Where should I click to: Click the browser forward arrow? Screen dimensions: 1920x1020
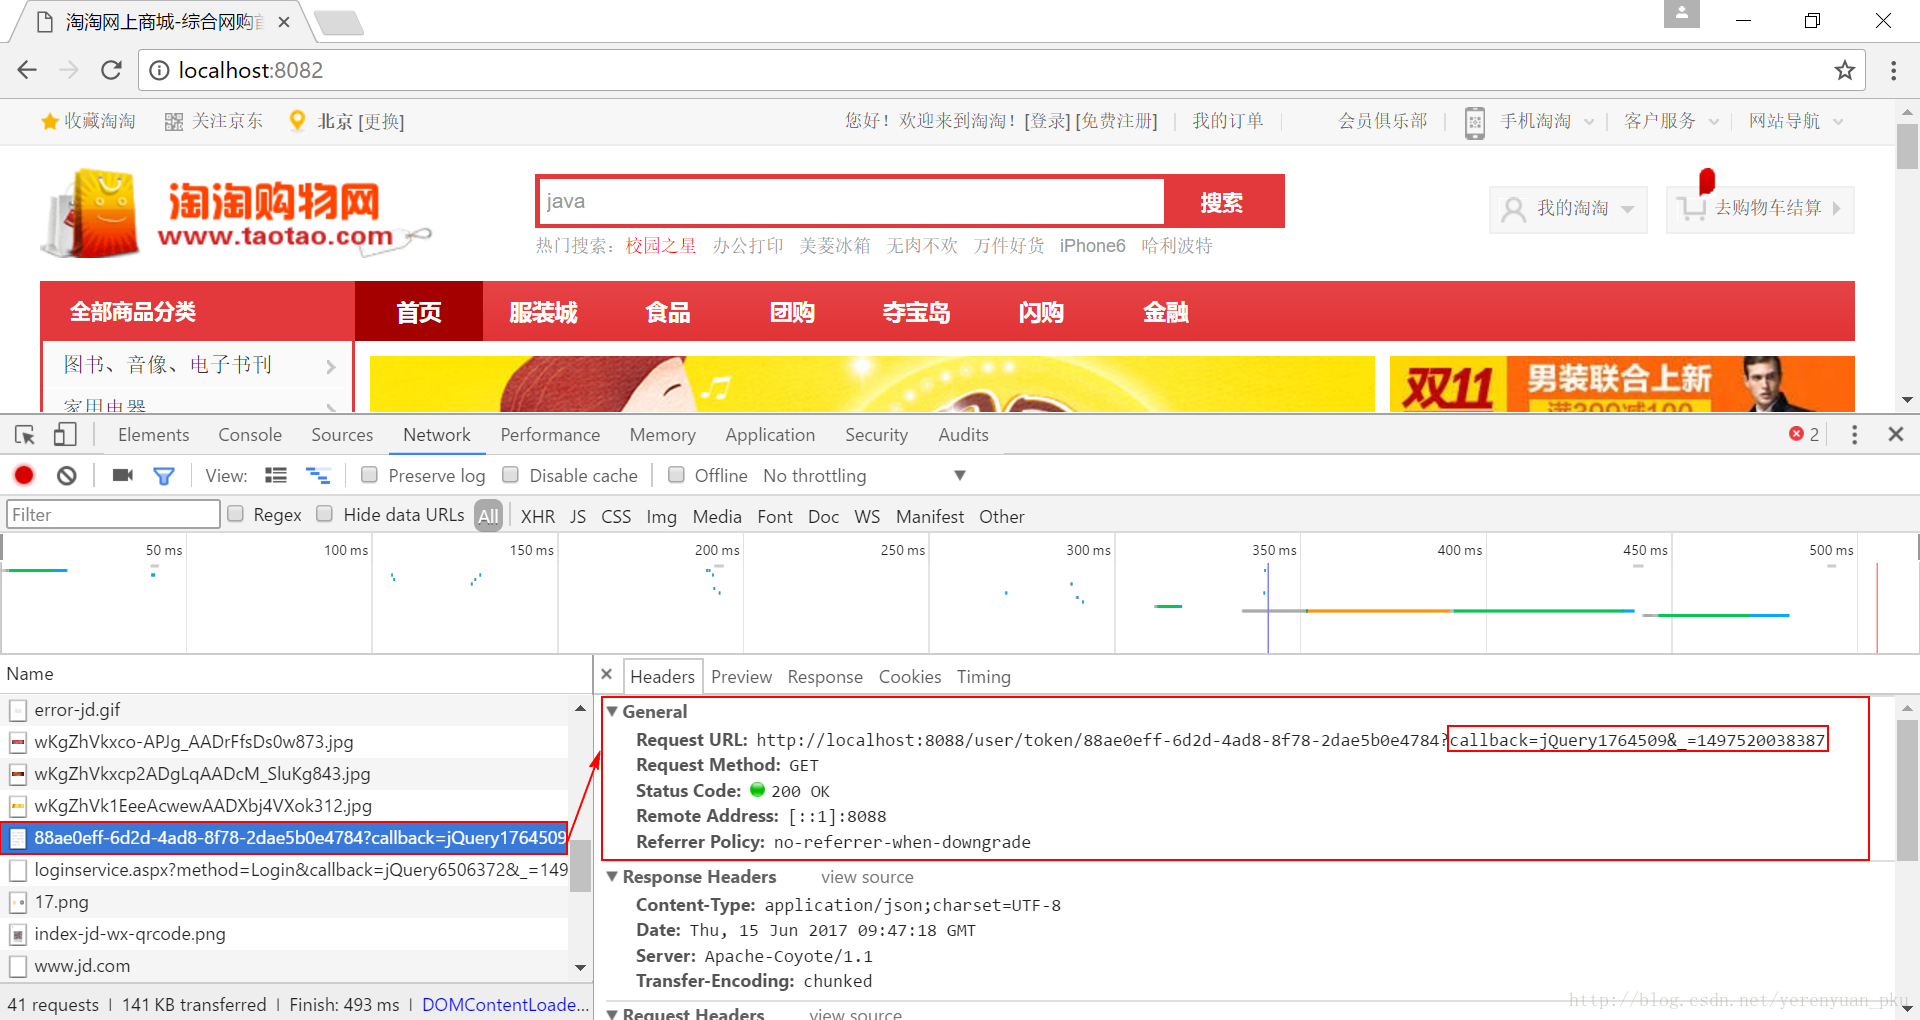69,70
